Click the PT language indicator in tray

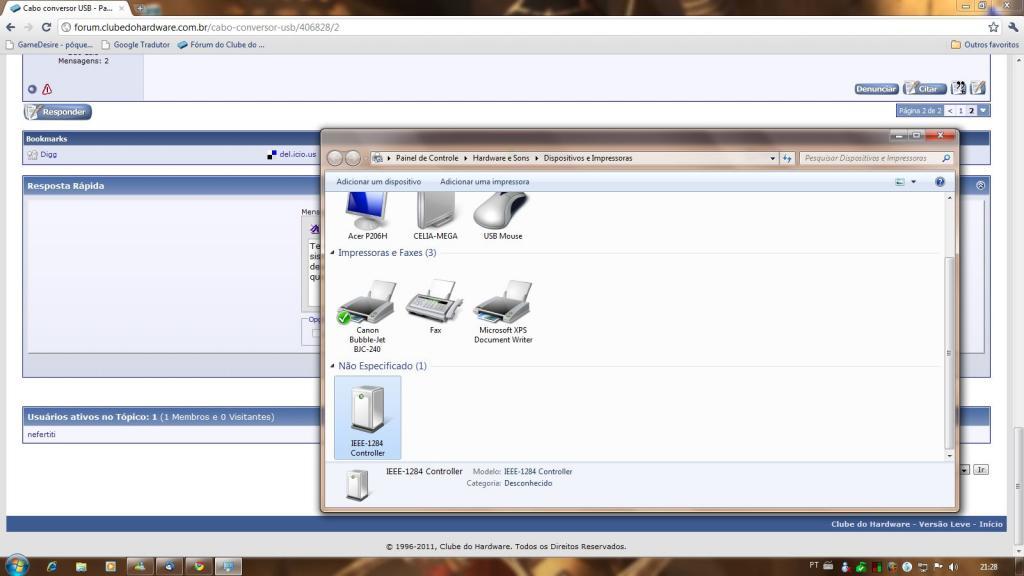[x=814, y=566]
